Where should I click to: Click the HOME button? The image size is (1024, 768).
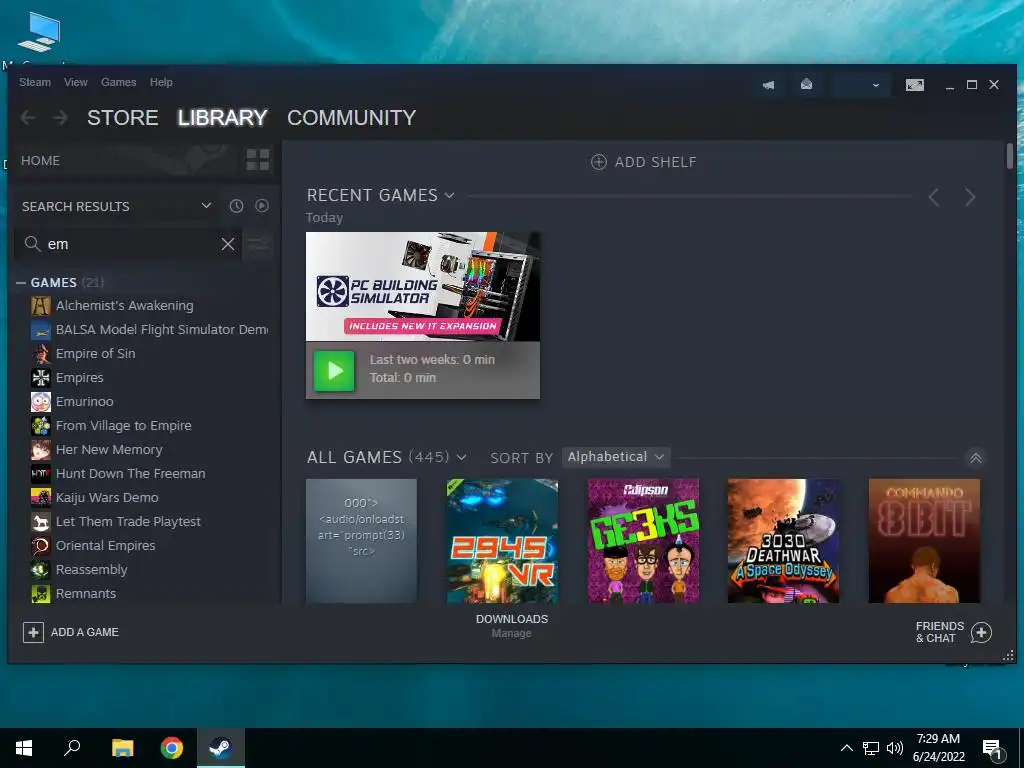pos(40,161)
